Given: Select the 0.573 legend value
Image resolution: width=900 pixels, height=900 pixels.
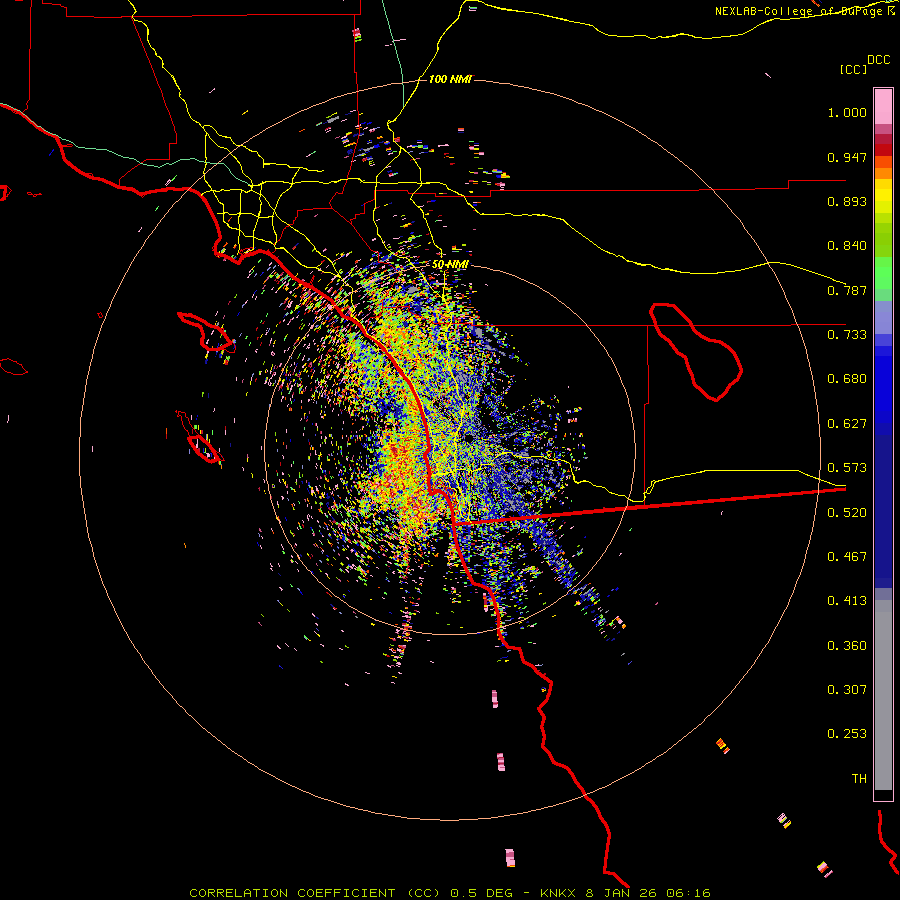Looking at the screenshot, I should tap(847, 468).
